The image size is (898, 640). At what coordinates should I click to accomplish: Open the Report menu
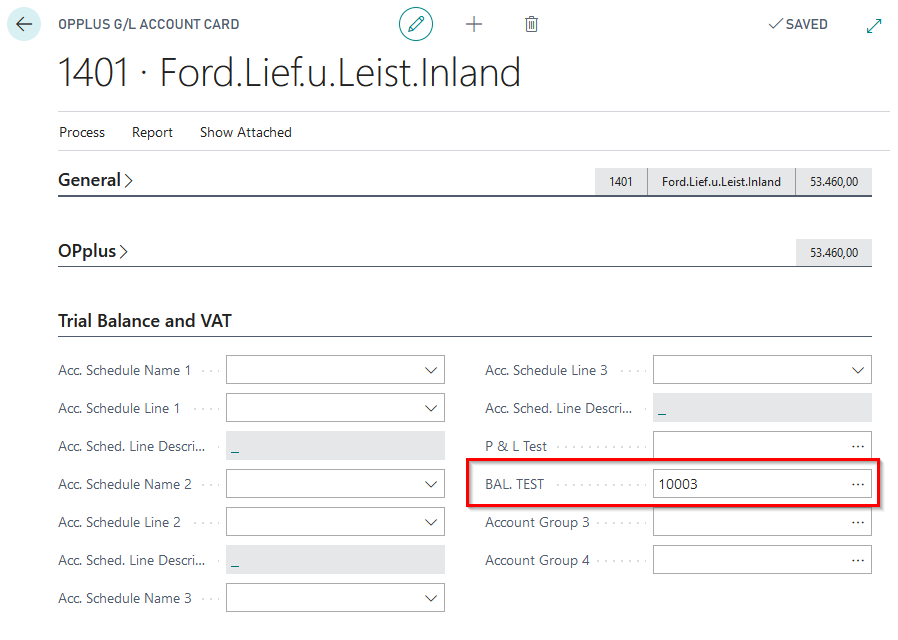(152, 132)
